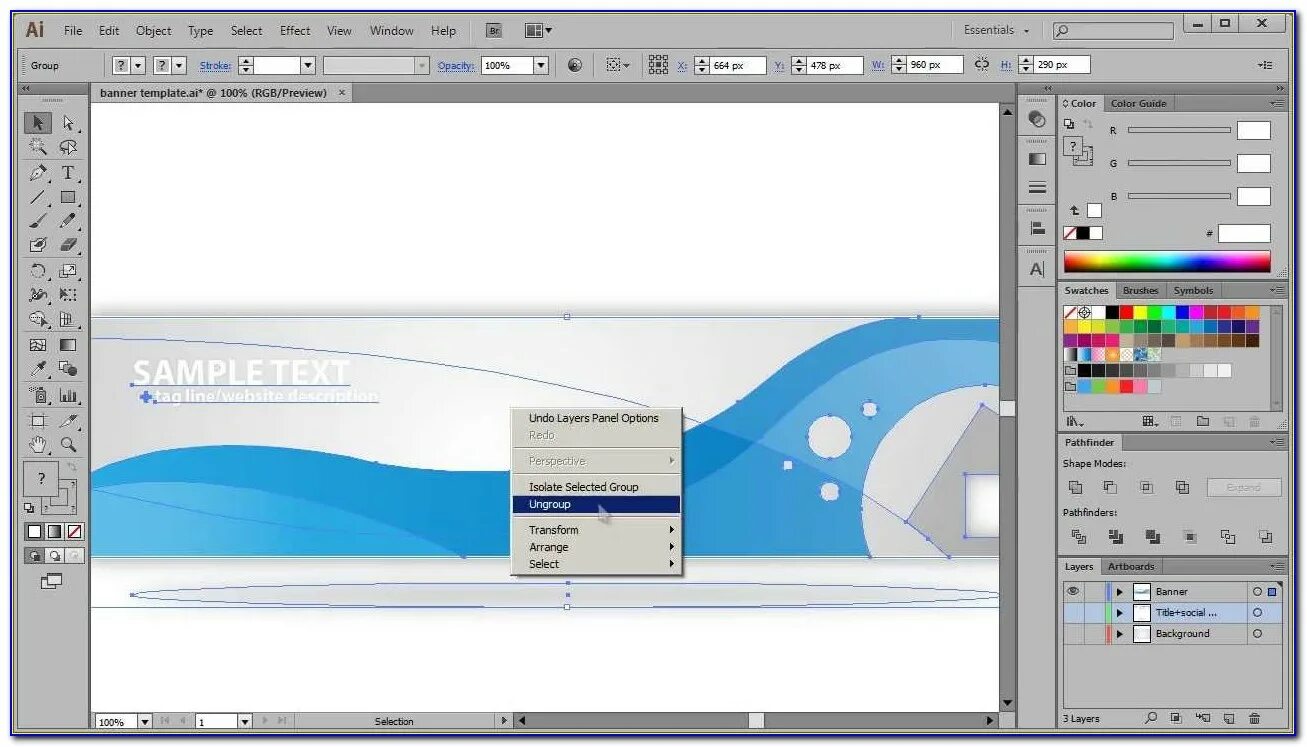Open the Stroke panel icon in dock
Image resolution: width=1307 pixels, height=747 pixels.
click(x=1037, y=187)
